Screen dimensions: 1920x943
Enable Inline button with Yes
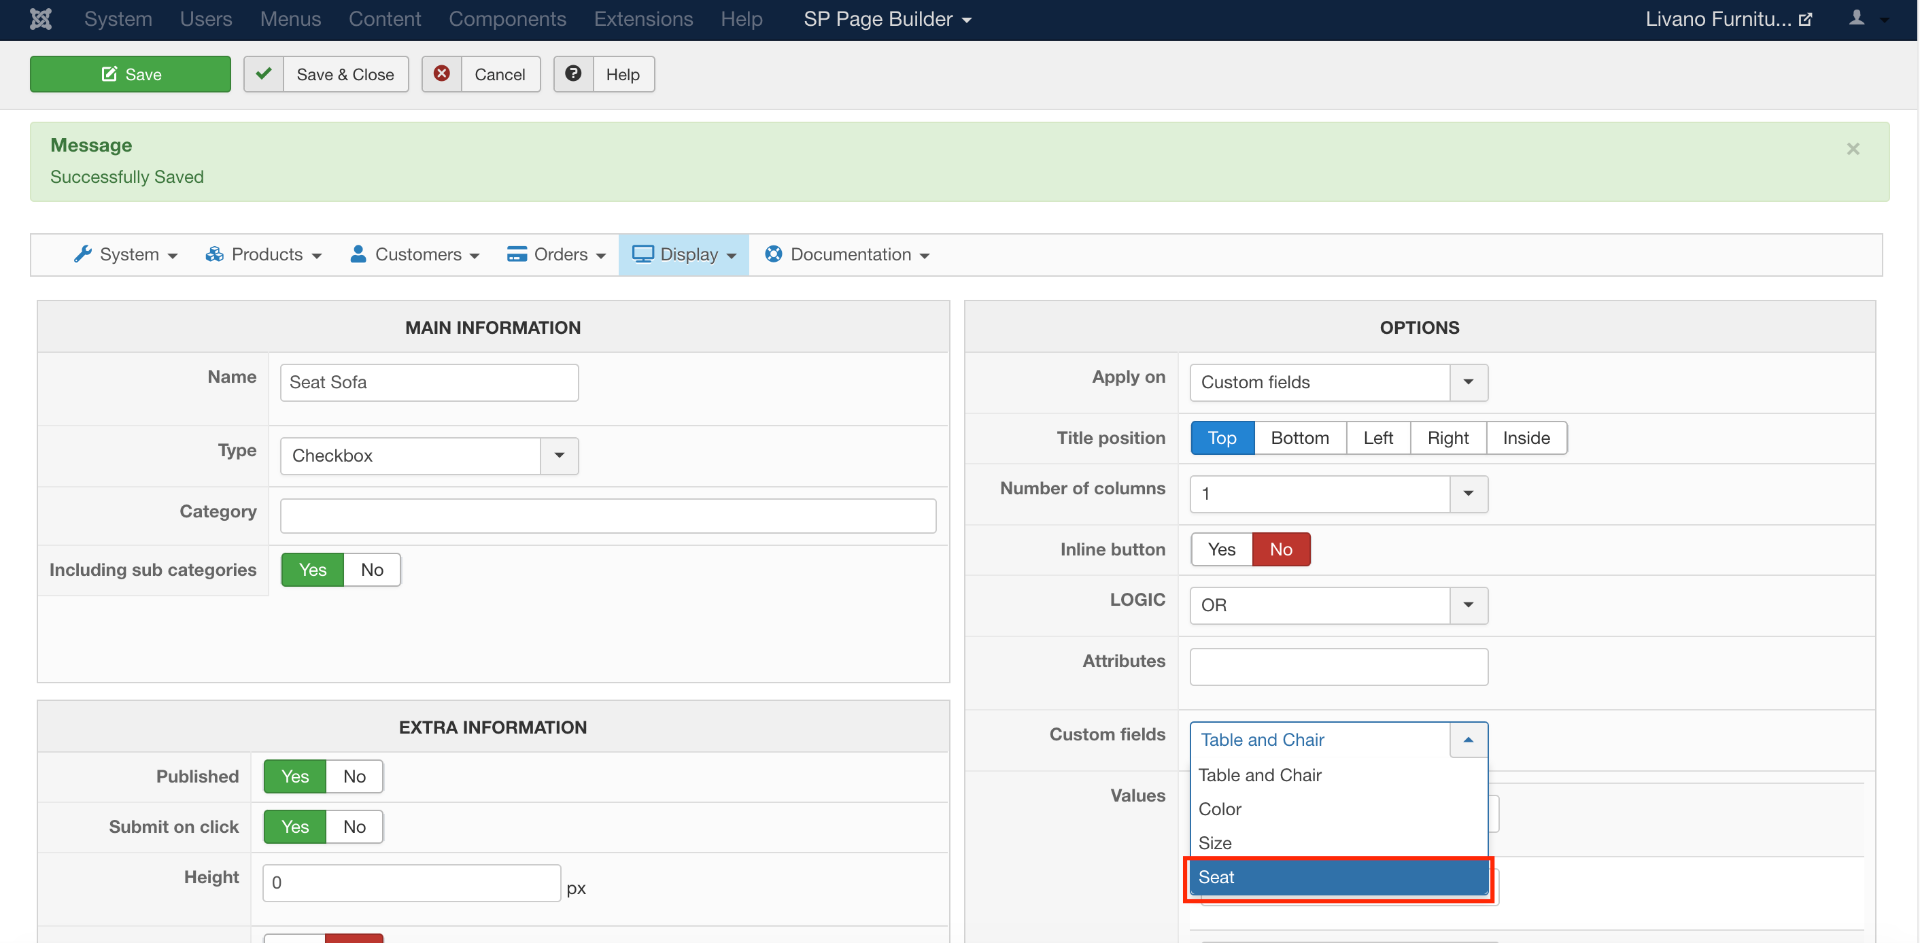(x=1221, y=550)
